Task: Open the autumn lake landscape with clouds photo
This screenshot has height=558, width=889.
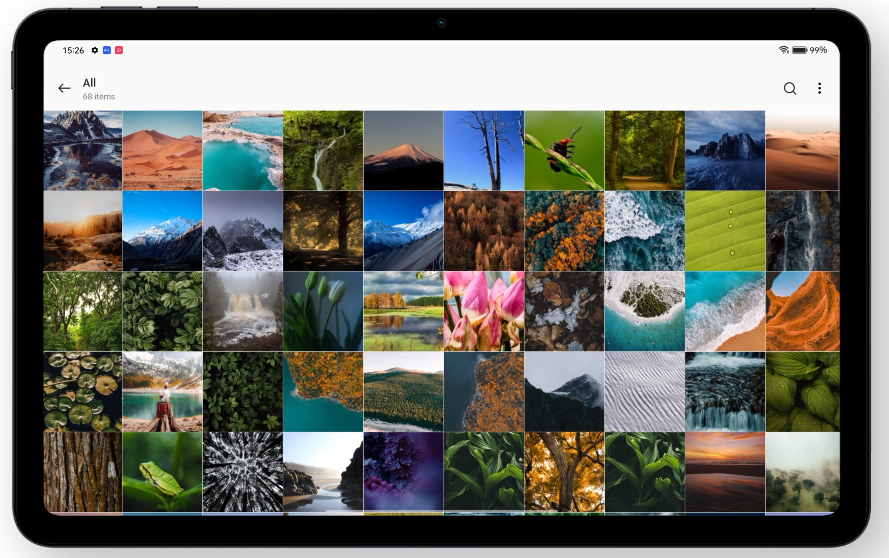Action: point(404,311)
